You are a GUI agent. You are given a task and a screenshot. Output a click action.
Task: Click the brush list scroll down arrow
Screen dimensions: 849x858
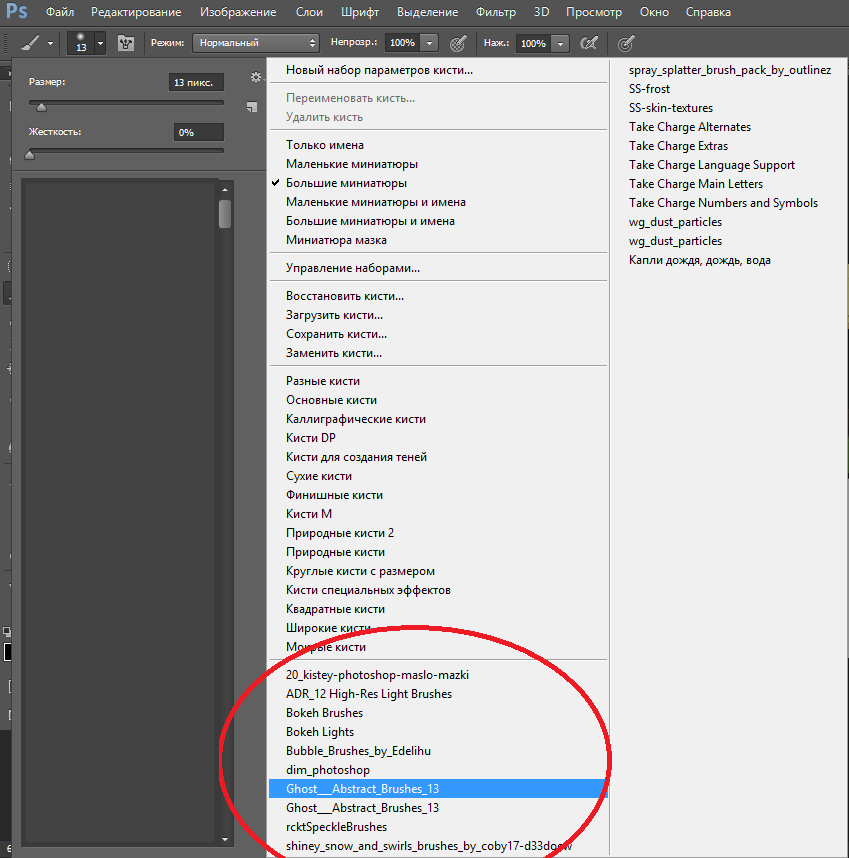tap(225, 839)
